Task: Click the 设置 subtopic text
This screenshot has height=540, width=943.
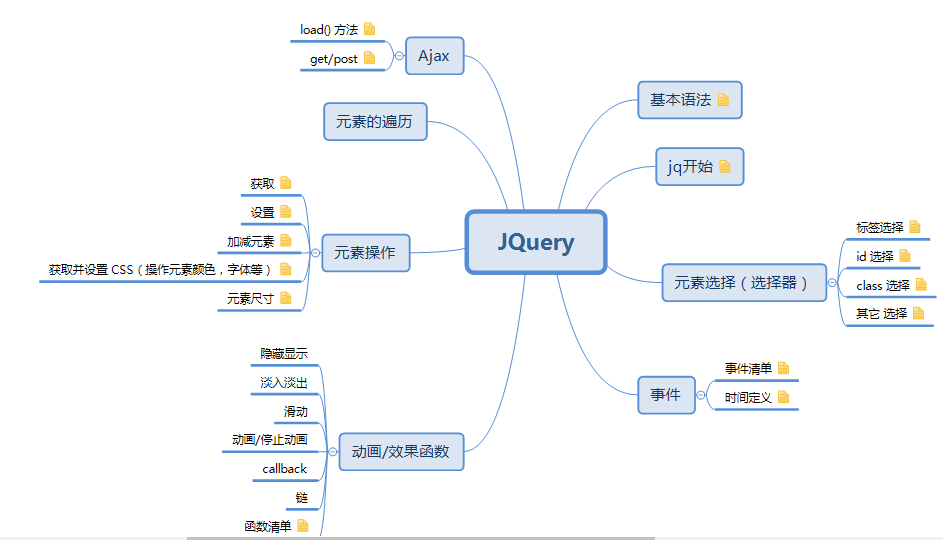Action: point(262,212)
